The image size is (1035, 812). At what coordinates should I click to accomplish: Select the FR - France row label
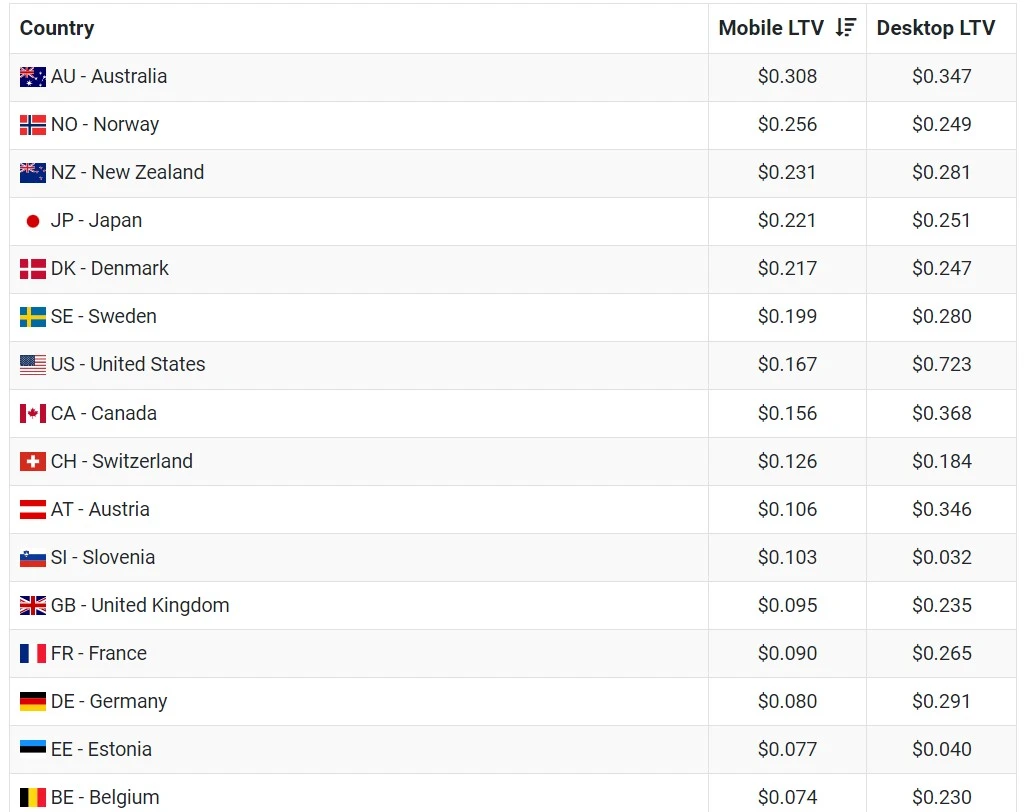pos(99,654)
